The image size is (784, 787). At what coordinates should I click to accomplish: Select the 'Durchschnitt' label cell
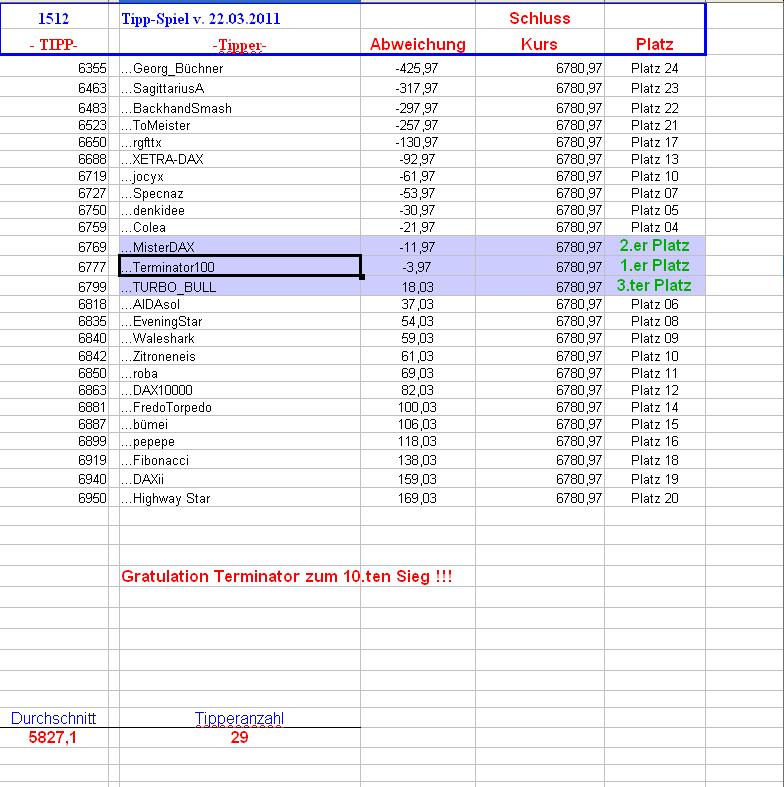click(53, 718)
